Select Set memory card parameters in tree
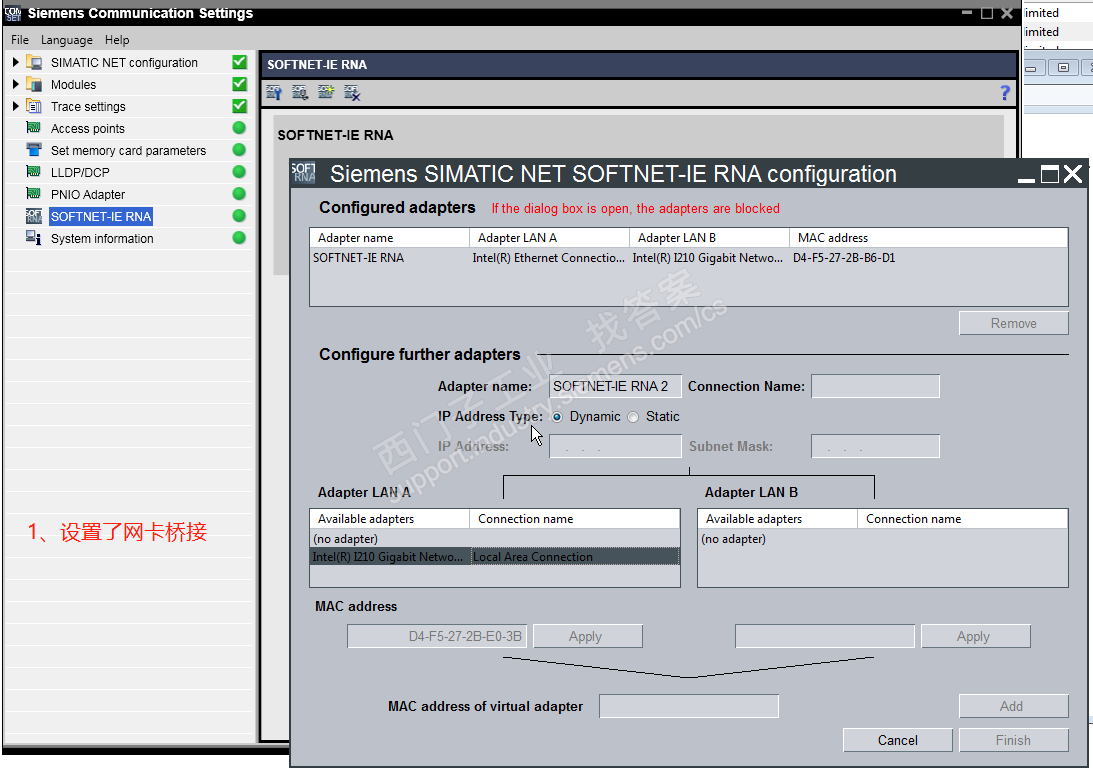This screenshot has width=1093, height=769. (128, 151)
